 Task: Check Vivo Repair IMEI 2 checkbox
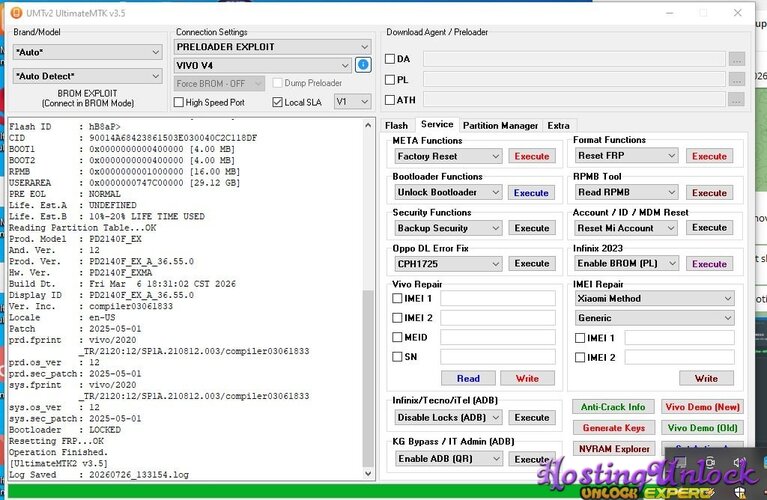[x=397, y=318]
